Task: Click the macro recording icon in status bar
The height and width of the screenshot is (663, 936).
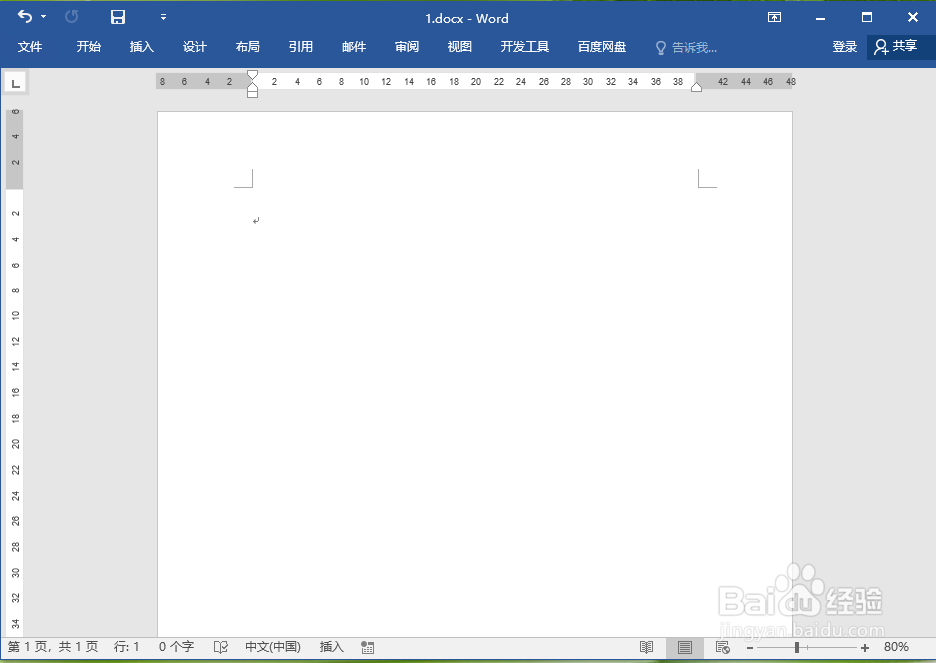Action: point(367,647)
